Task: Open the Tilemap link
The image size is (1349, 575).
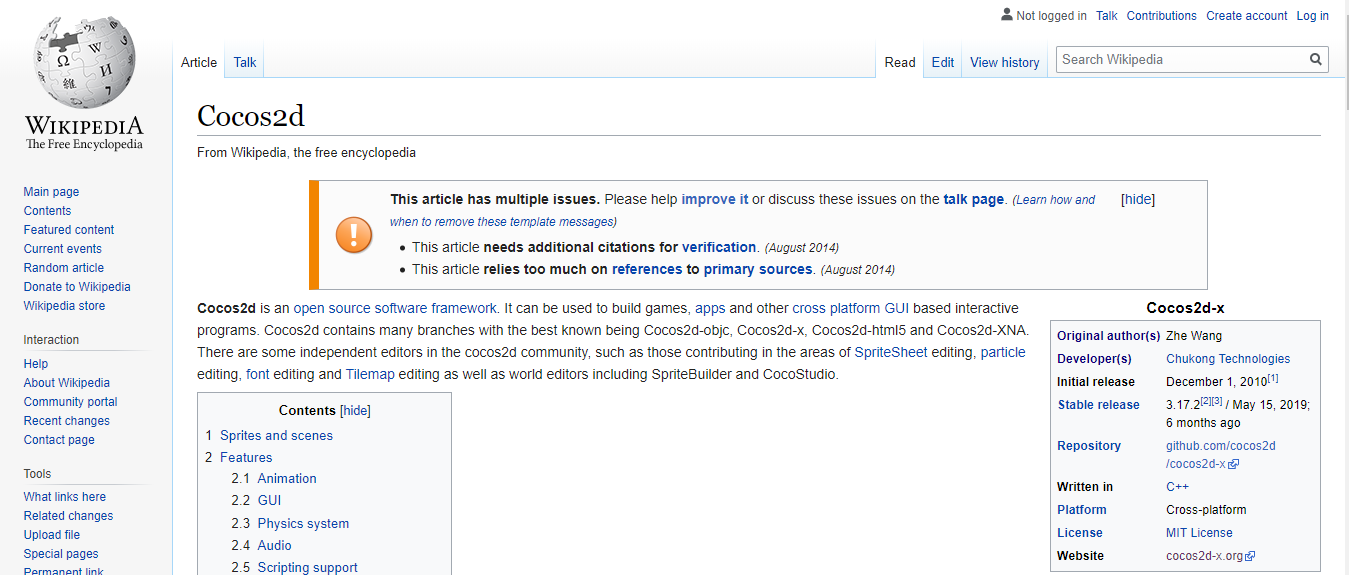Action: tap(370, 375)
